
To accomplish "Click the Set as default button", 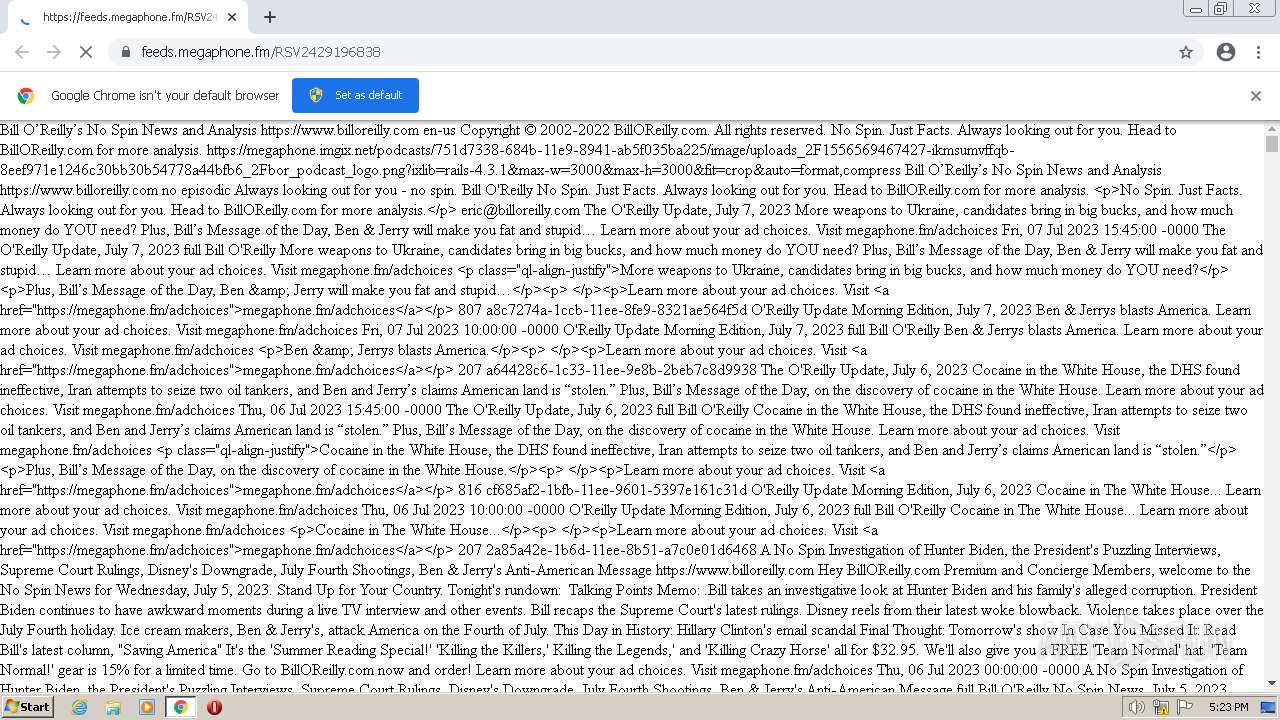I will click(355, 95).
